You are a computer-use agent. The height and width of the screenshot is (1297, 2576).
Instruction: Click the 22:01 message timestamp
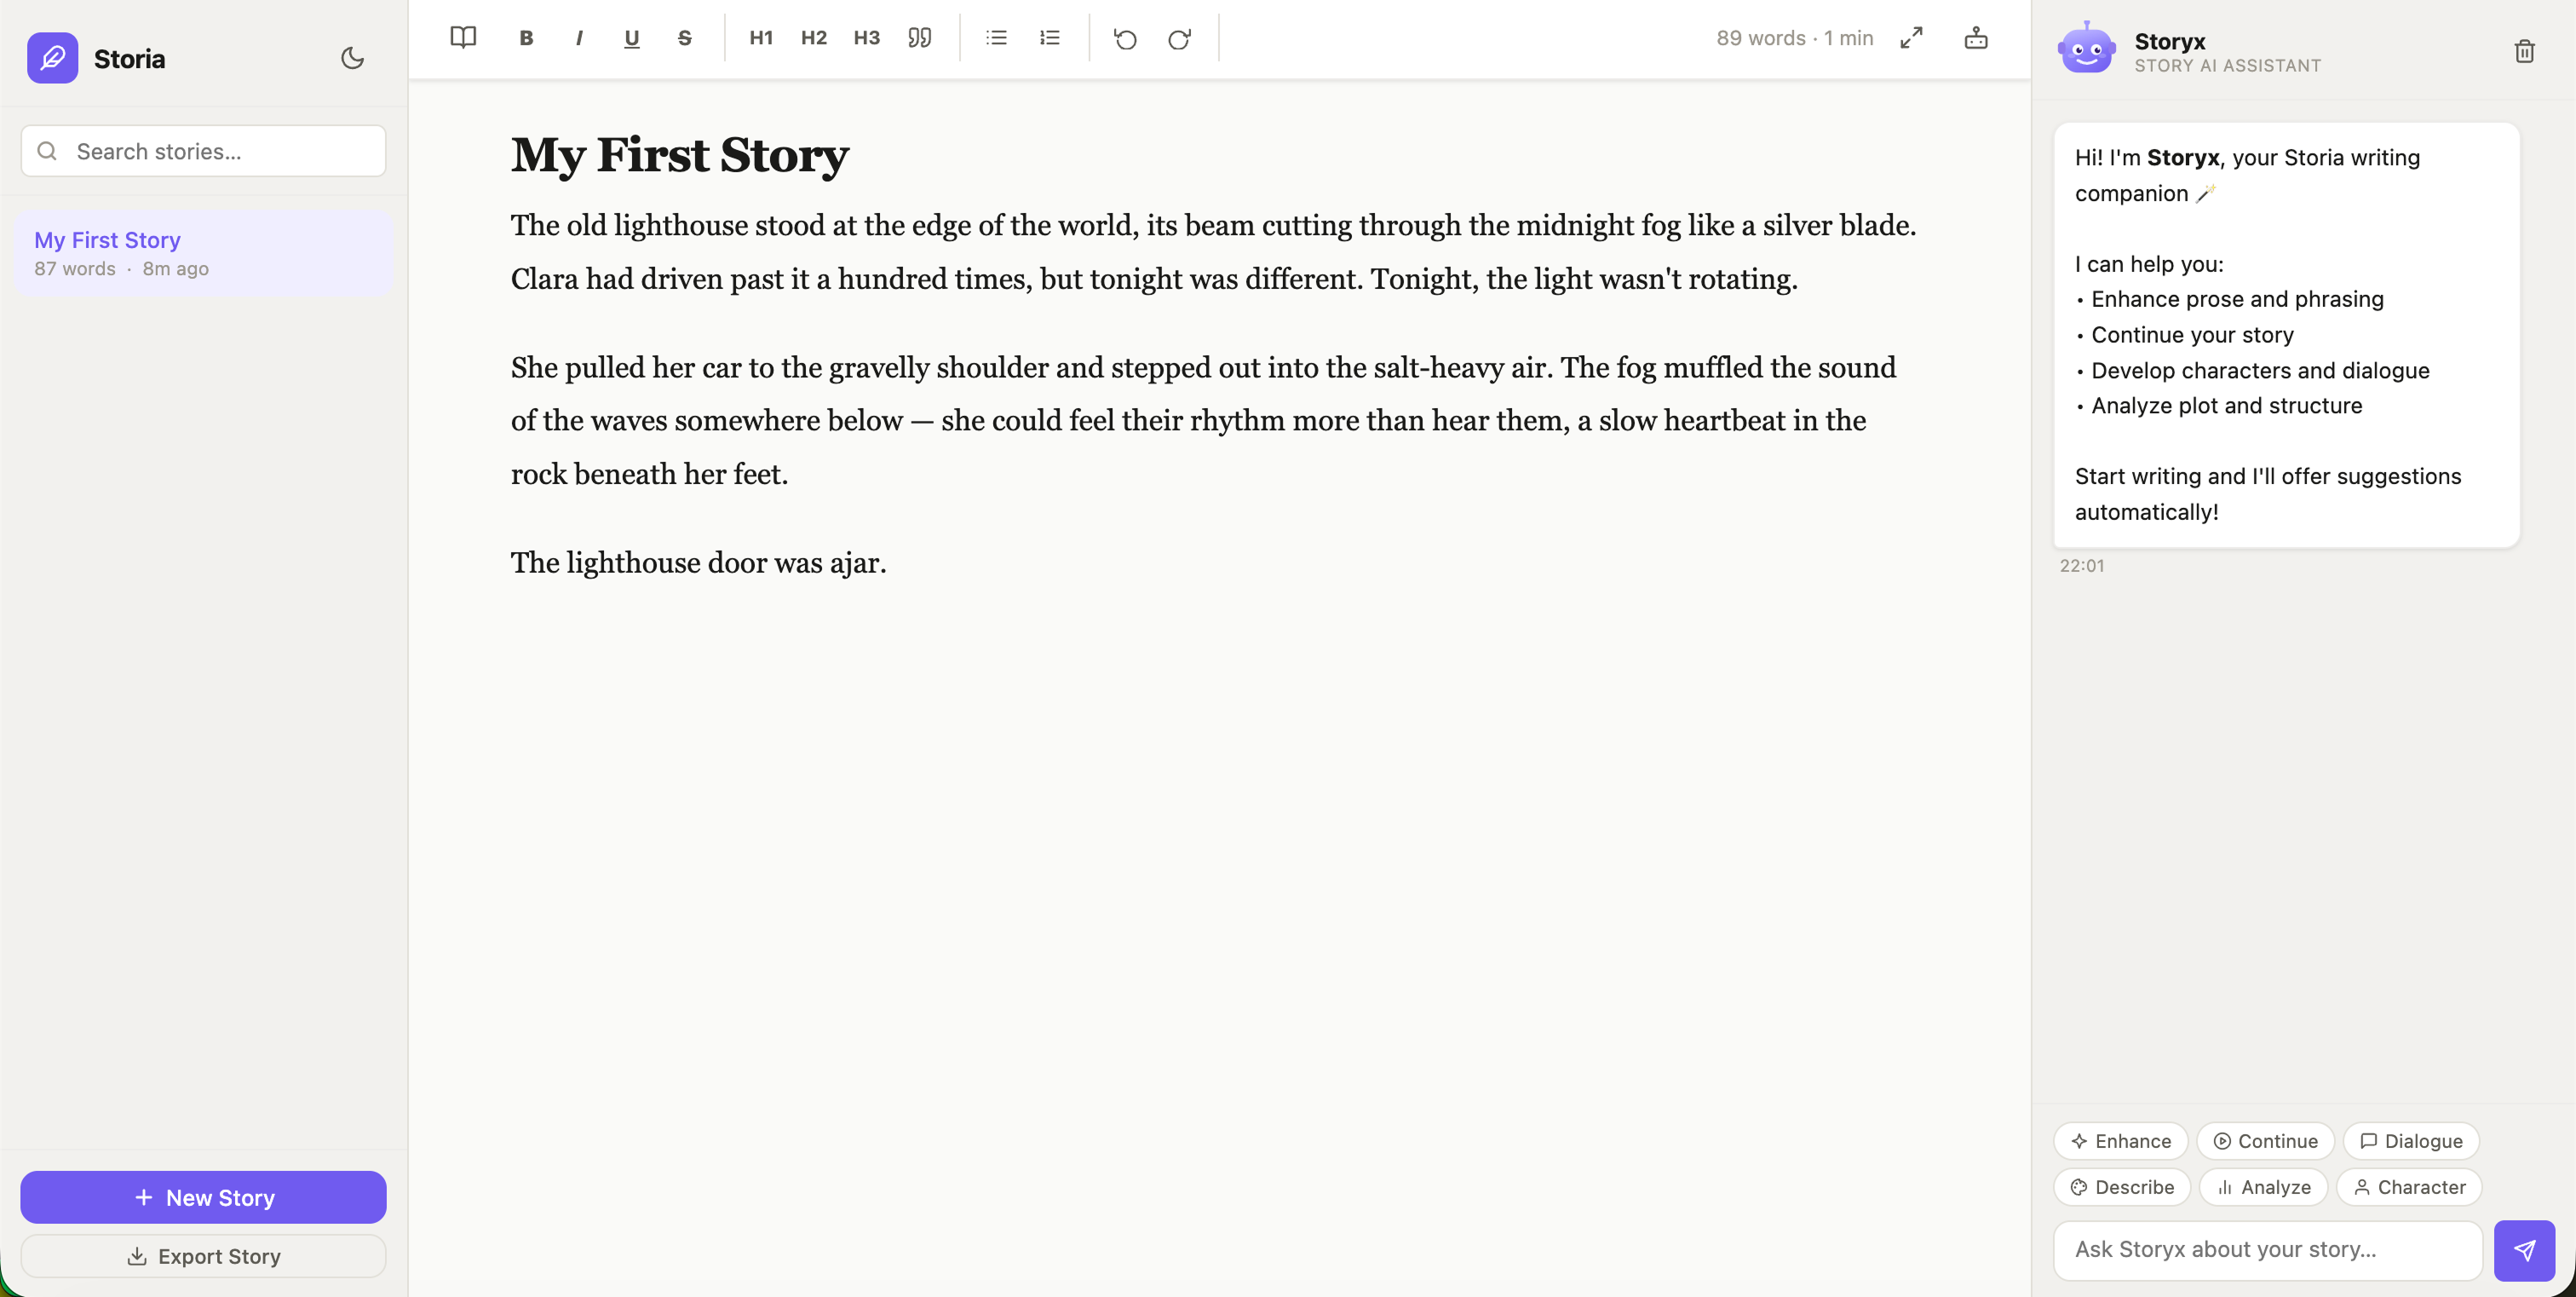(2082, 566)
